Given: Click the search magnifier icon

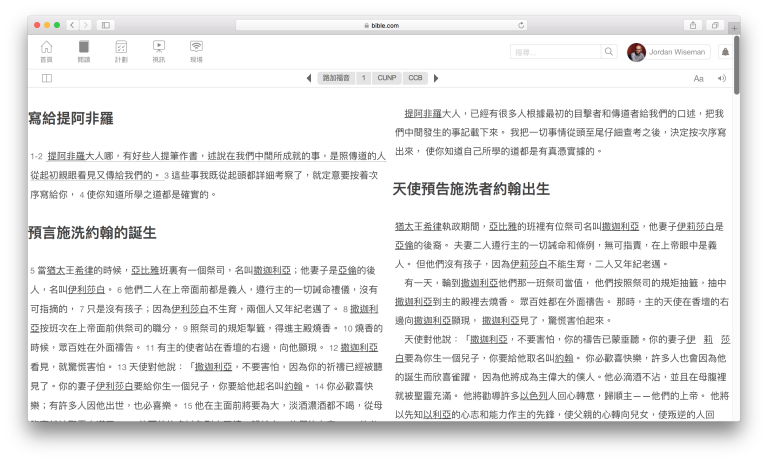Looking at the screenshot, I should (x=608, y=52).
